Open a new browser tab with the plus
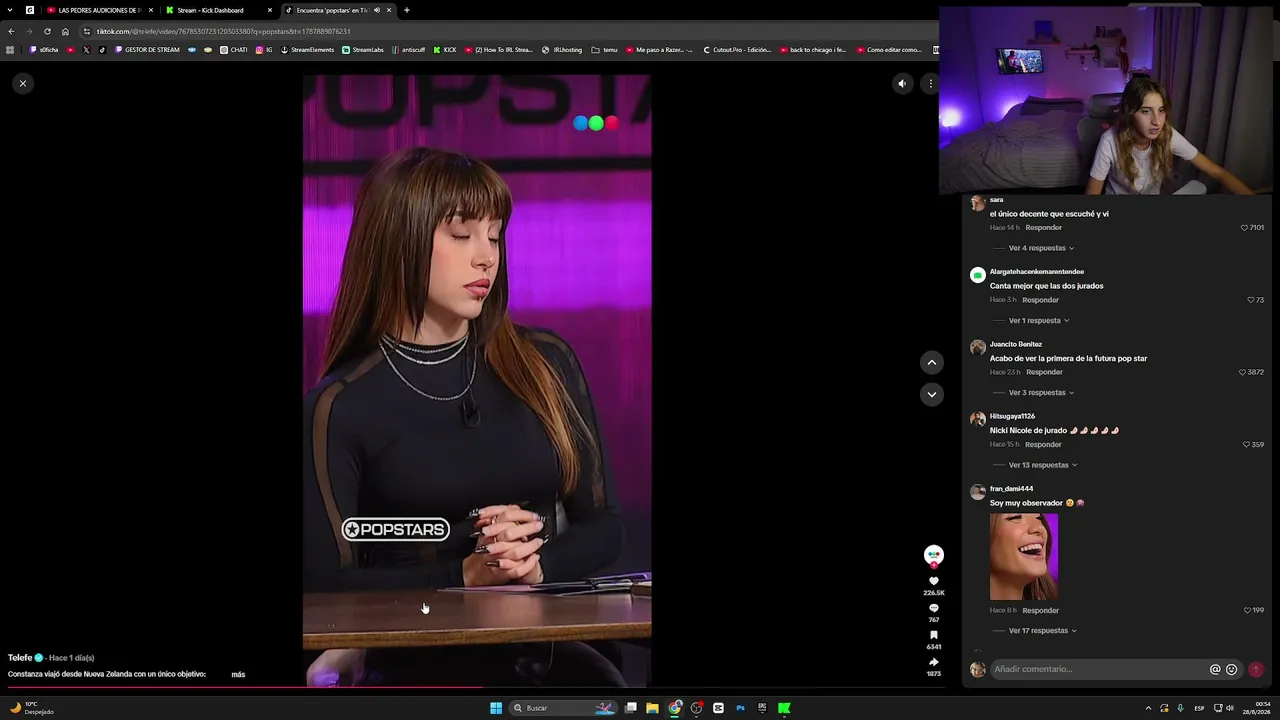The height and width of the screenshot is (720, 1280). [x=407, y=10]
